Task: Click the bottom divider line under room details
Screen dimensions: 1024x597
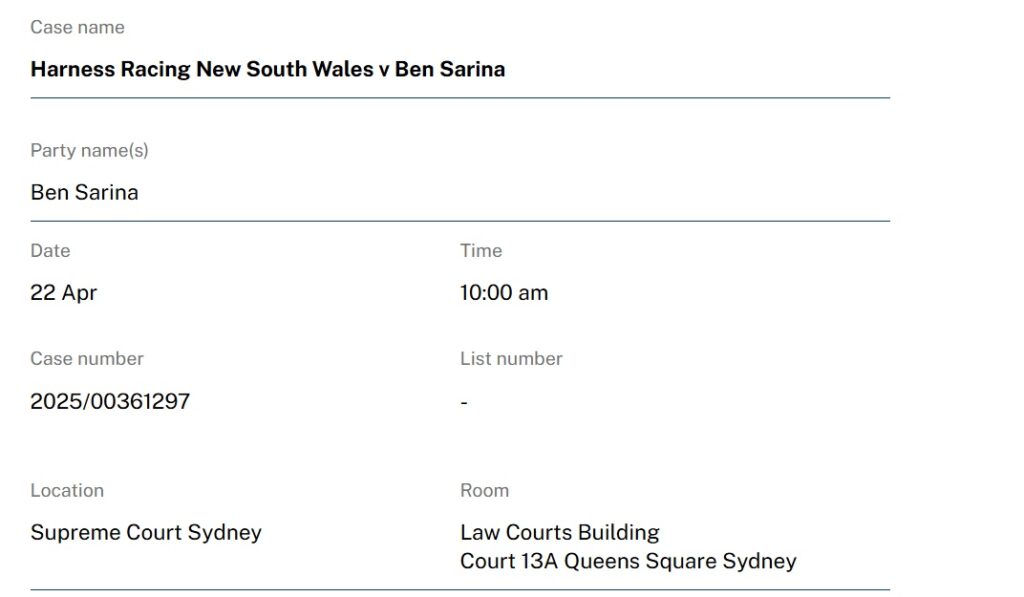Action: tap(460, 590)
